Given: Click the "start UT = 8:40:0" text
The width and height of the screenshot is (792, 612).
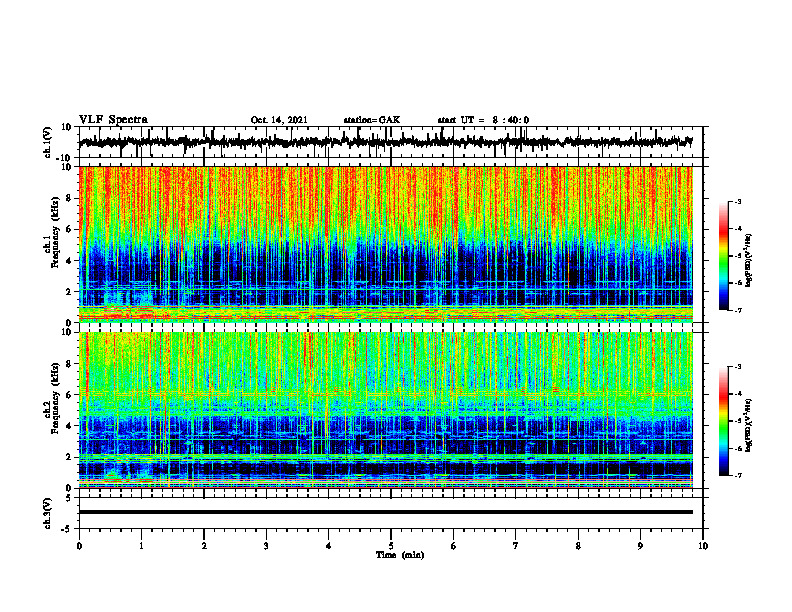Looking at the screenshot, I should [x=483, y=120].
